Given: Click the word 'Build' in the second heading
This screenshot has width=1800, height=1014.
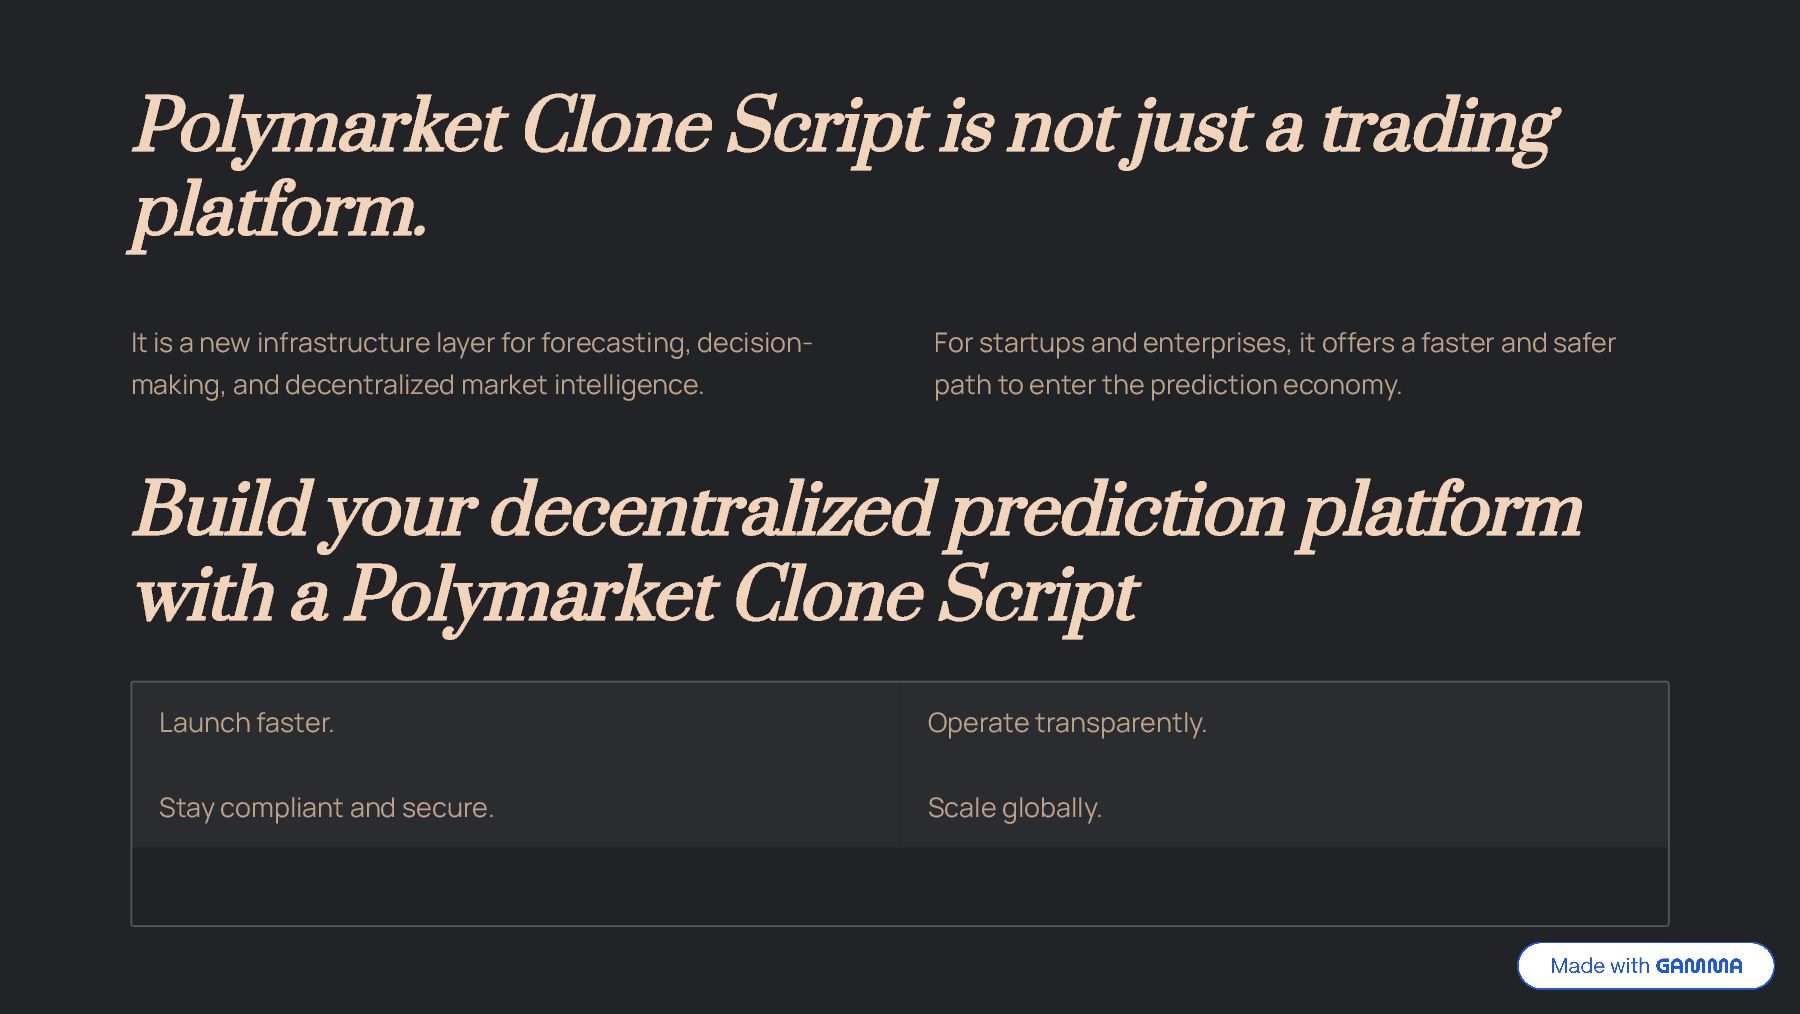Looking at the screenshot, I should (x=222, y=510).
